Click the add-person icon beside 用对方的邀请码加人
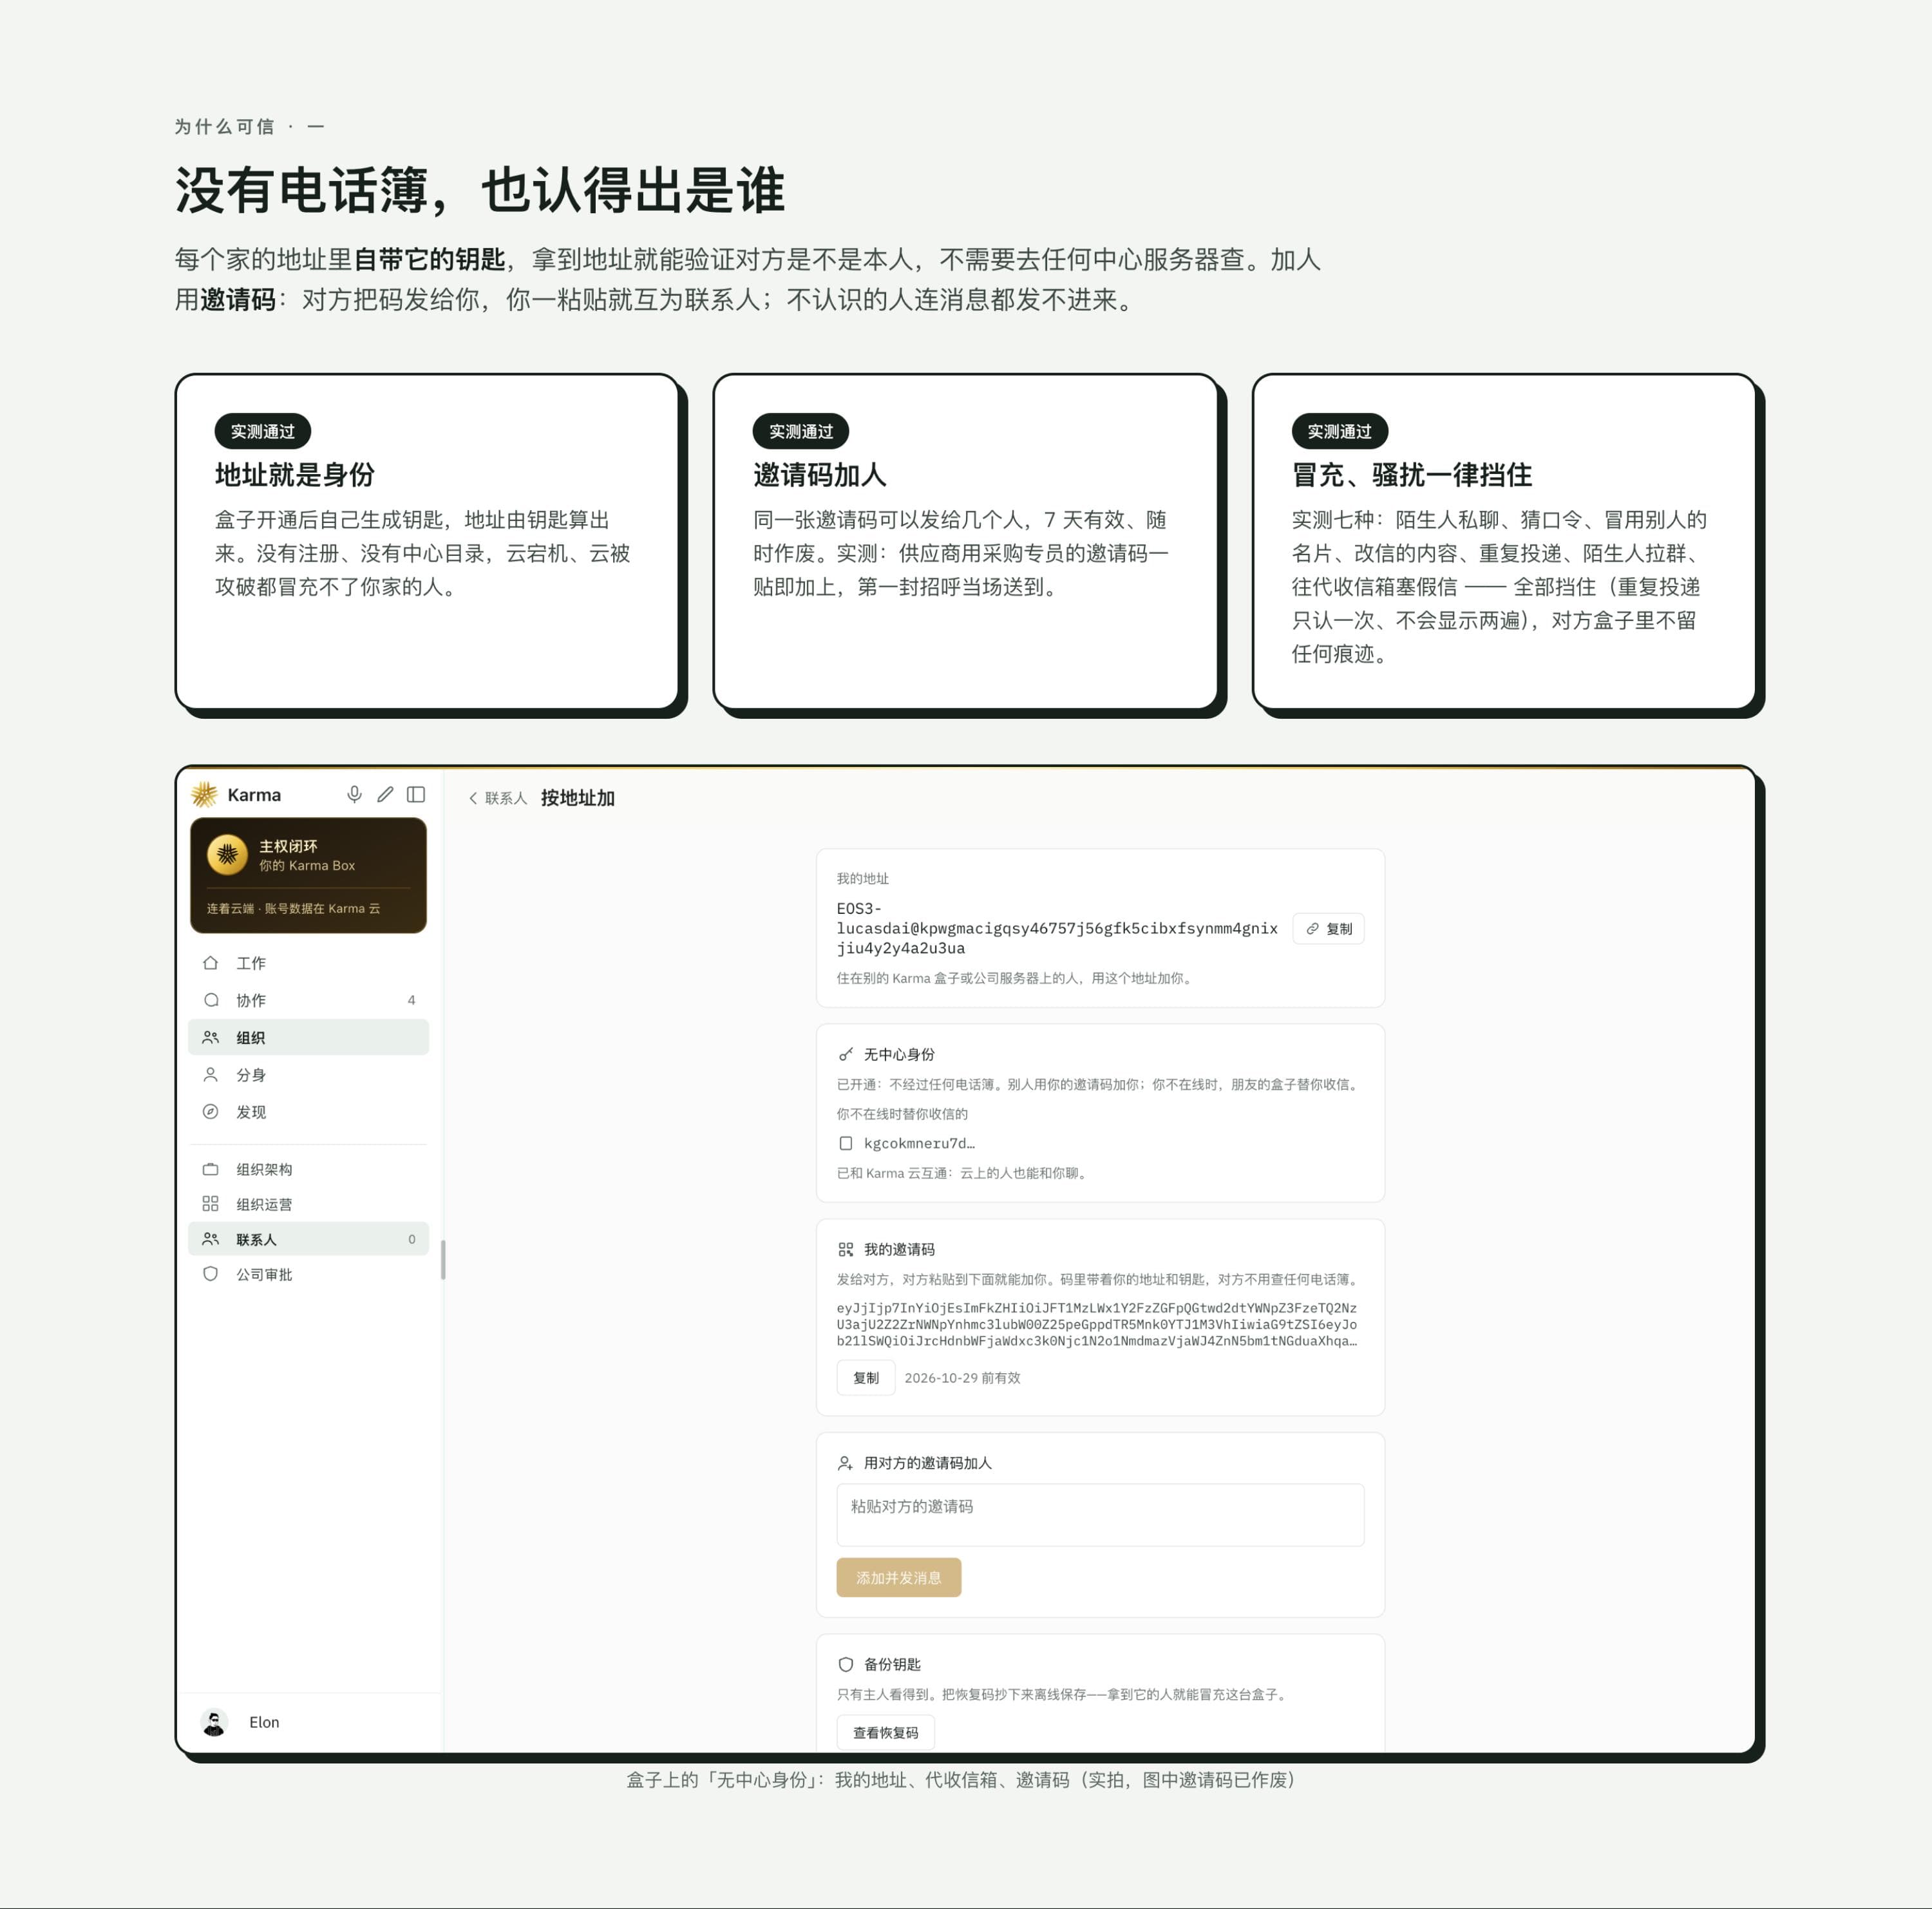 846,1462
